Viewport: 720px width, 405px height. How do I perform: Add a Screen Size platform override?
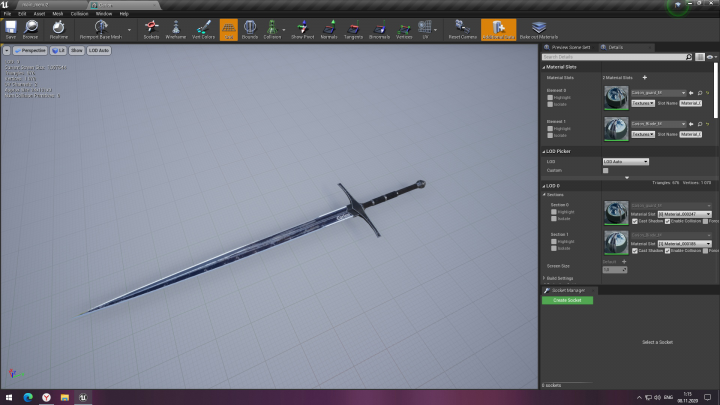pyautogui.click(x=624, y=262)
